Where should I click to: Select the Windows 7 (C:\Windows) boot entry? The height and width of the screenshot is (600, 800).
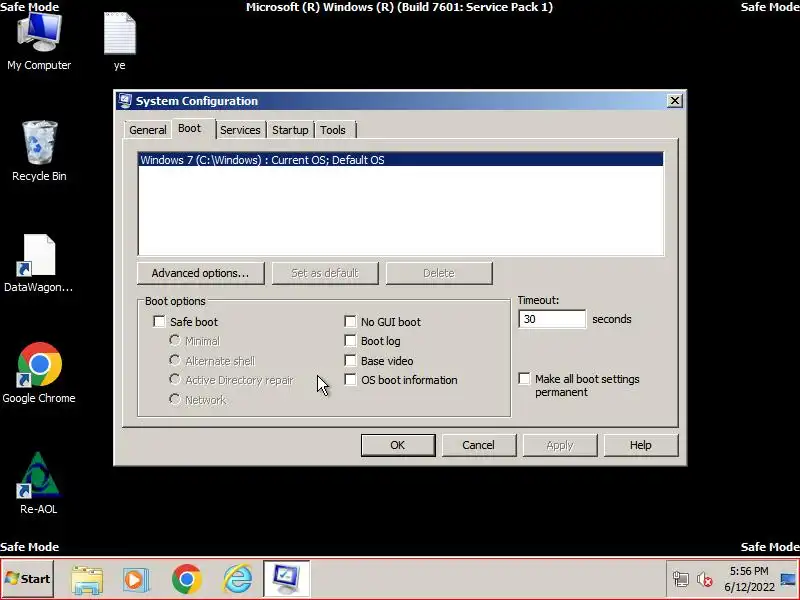[401, 160]
